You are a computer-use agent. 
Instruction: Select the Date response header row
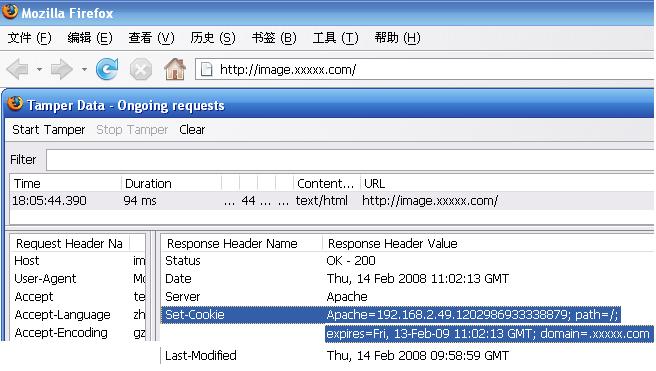click(x=407, y=279)
